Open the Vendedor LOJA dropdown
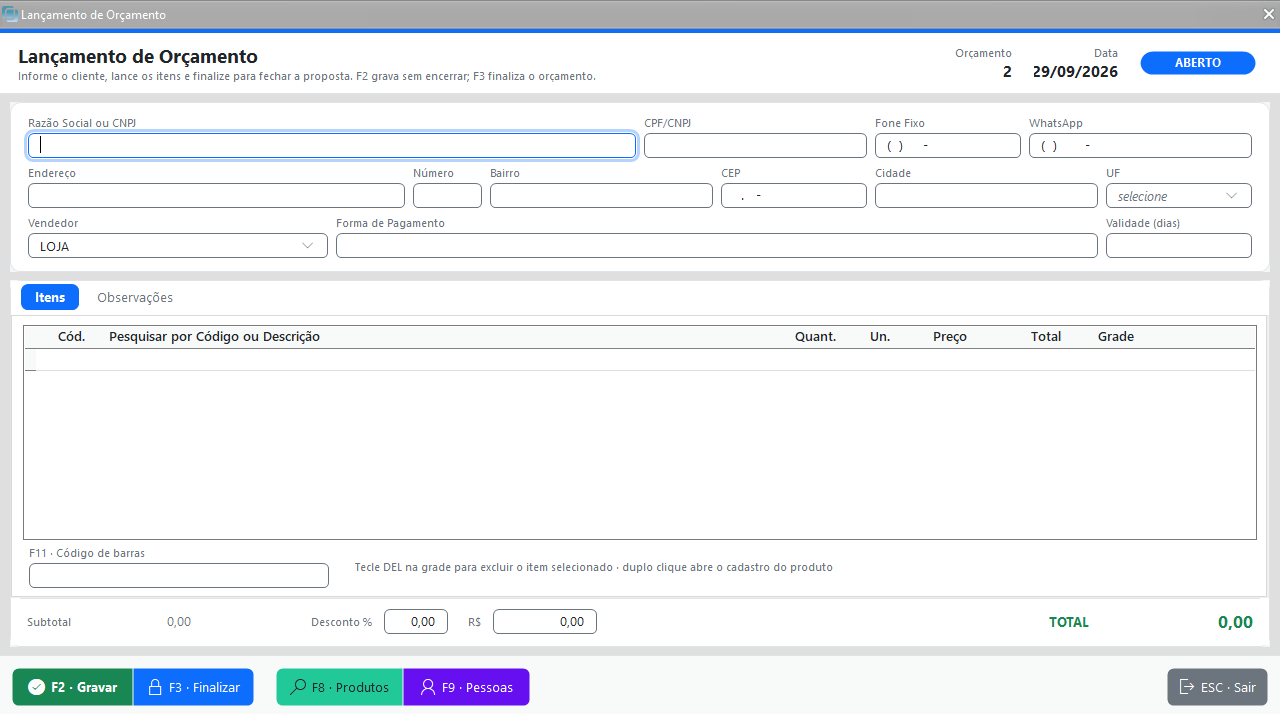The image size is (1280, 714). click(x=178, y=246)
